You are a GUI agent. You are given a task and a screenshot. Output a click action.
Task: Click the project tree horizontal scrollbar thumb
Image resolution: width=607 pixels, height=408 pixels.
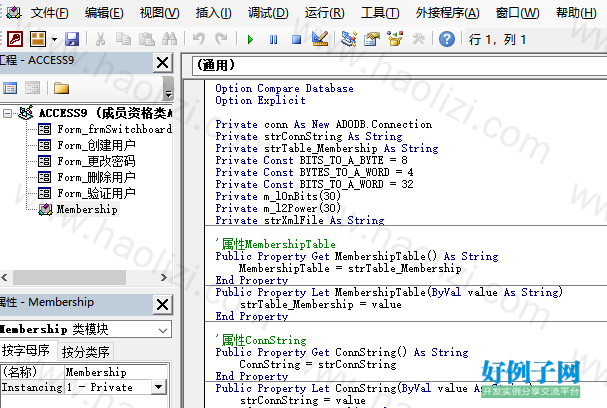click(69, 277)
